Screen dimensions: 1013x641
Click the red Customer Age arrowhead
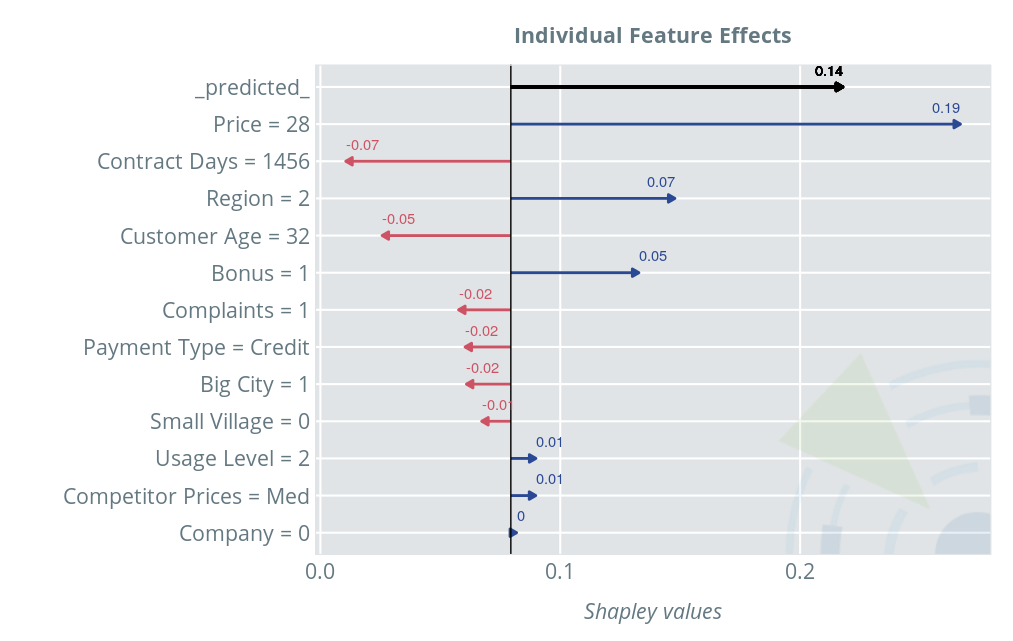385,236
